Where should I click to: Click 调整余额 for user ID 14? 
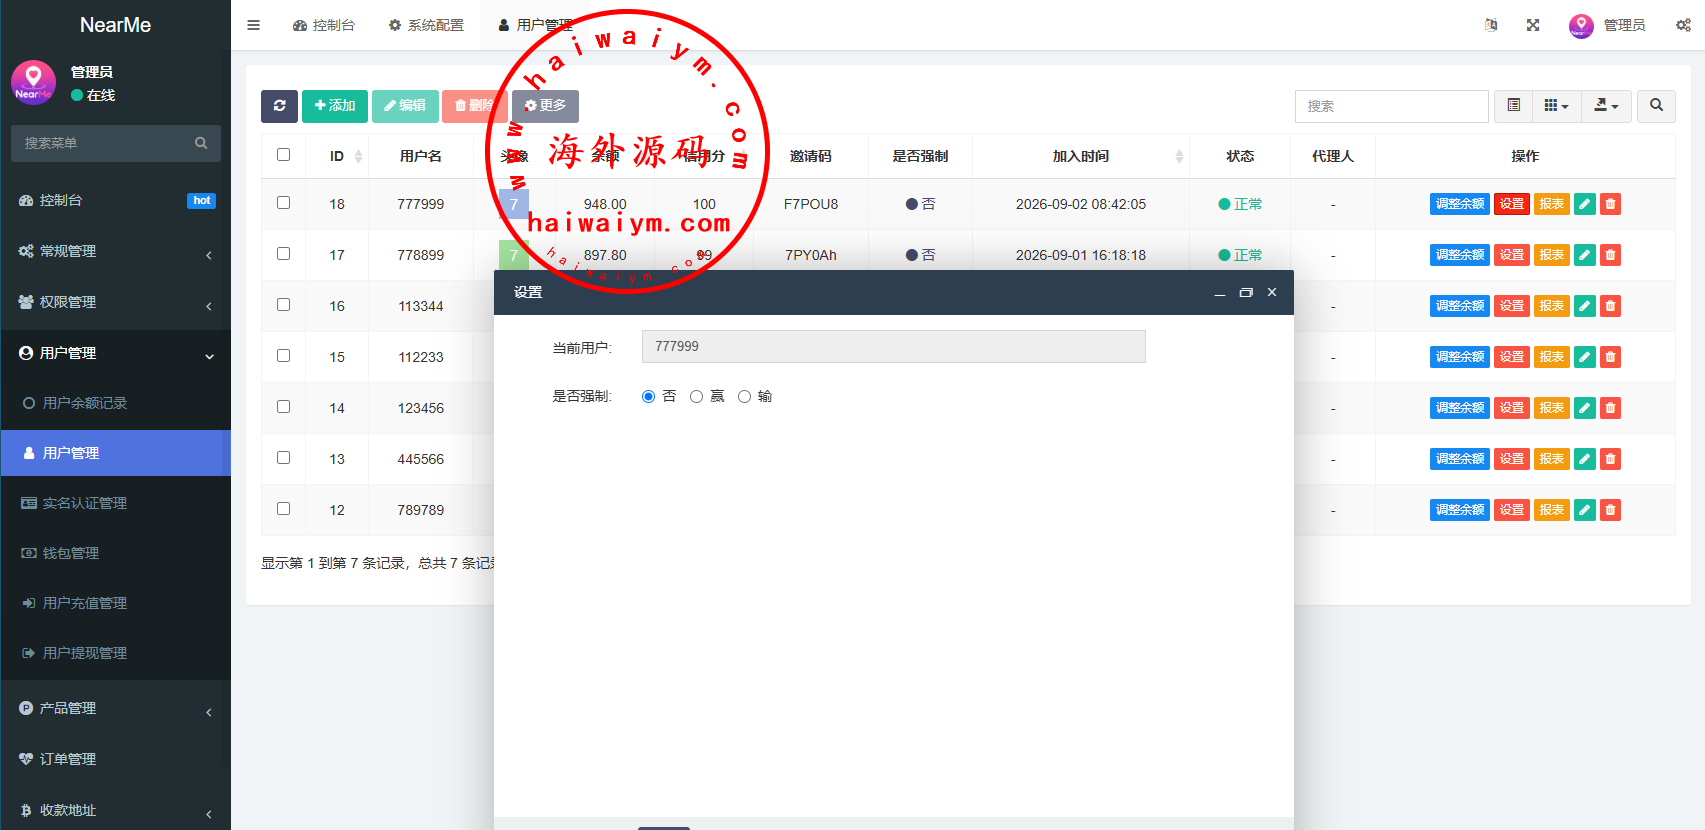point(1460,408)
